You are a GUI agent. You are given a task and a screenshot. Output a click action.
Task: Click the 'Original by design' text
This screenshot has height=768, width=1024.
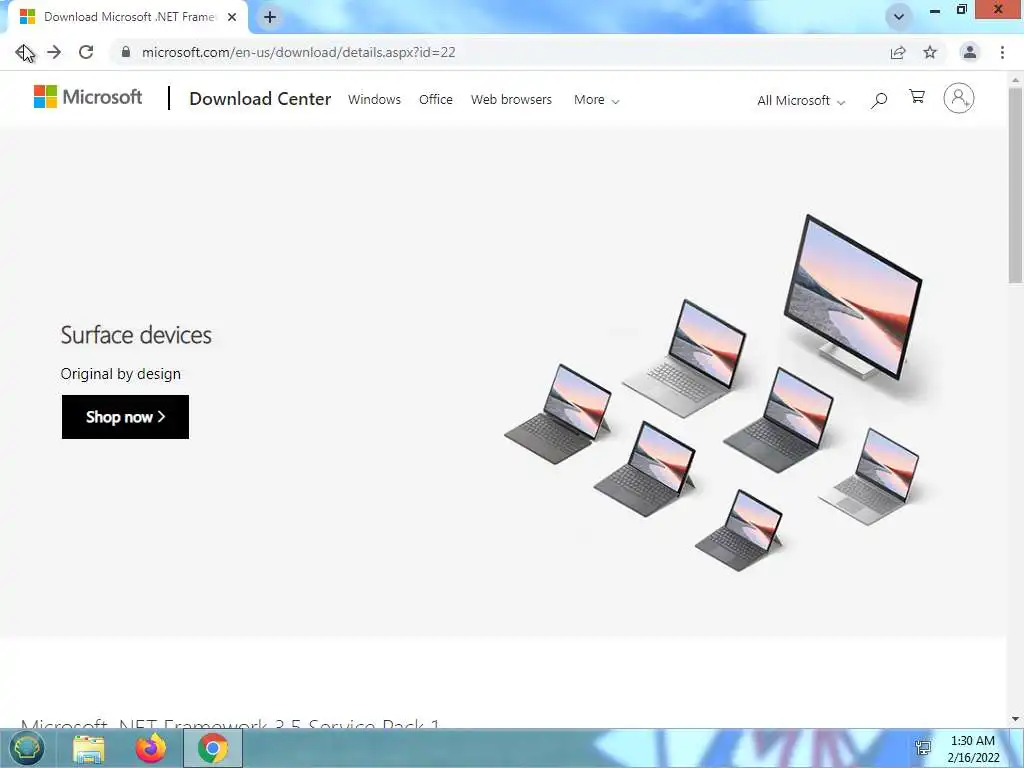click(x=121, y=374)
